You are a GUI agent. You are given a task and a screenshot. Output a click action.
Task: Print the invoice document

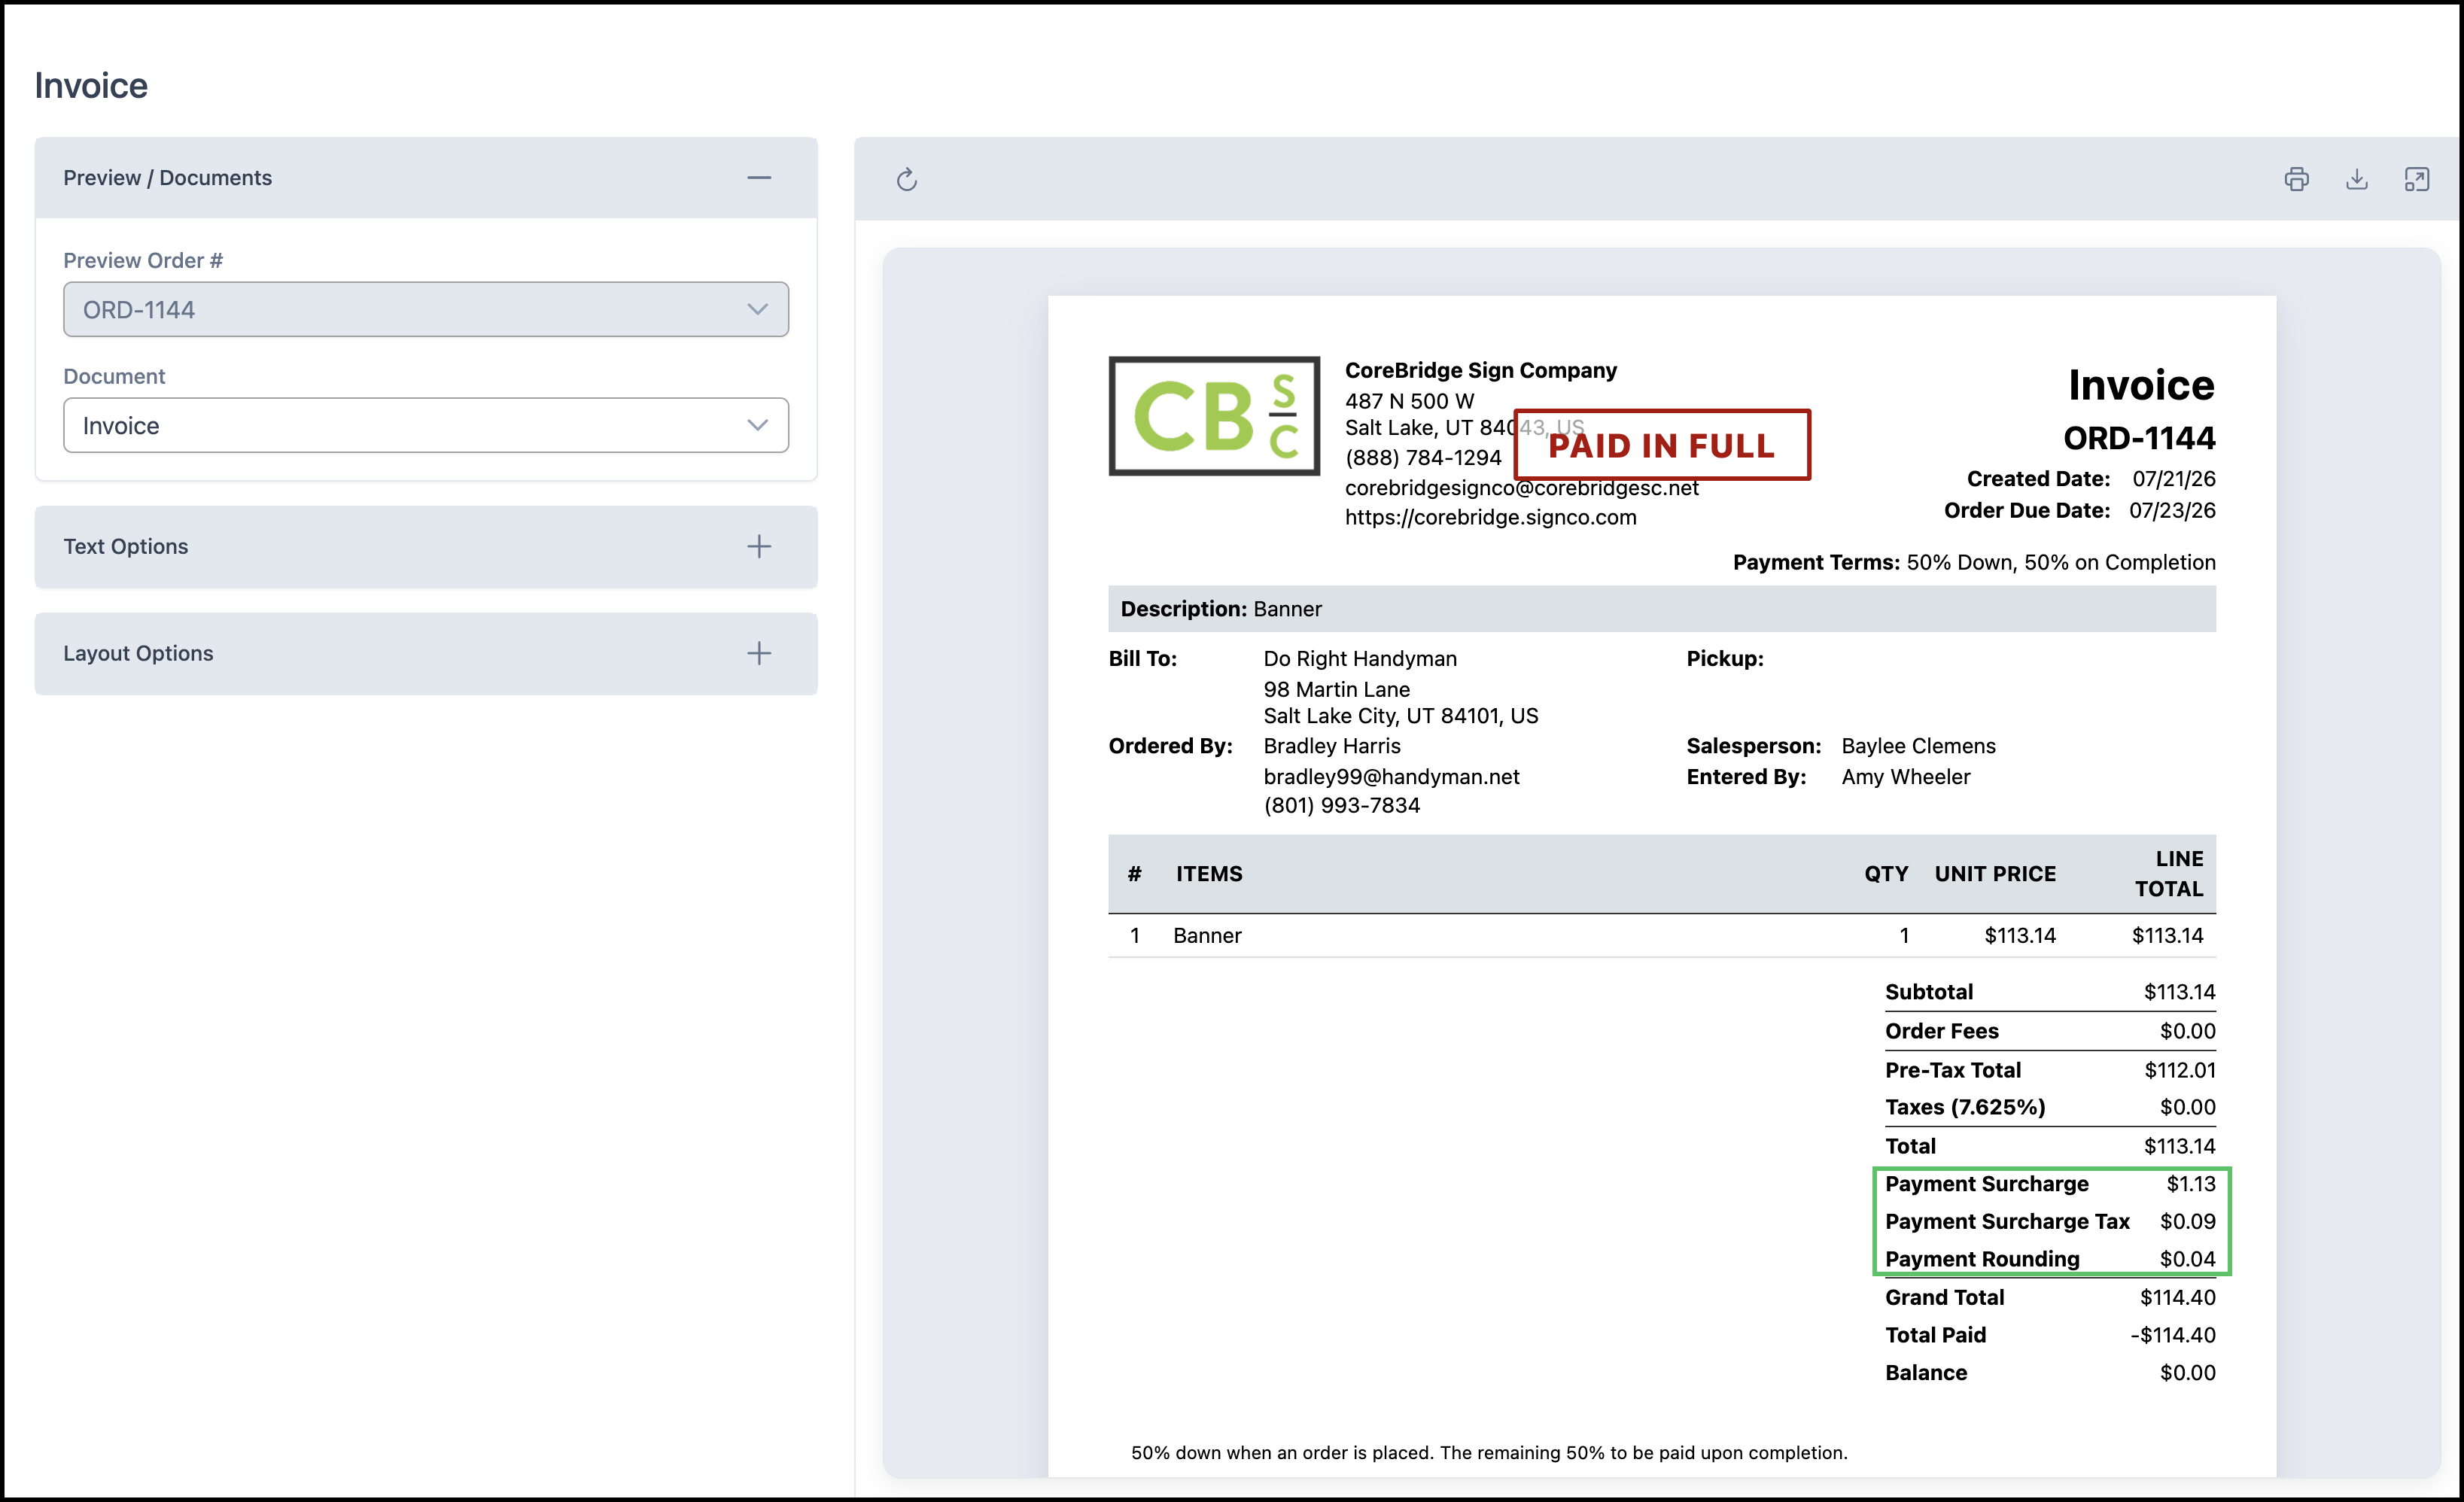point(2297,179)
